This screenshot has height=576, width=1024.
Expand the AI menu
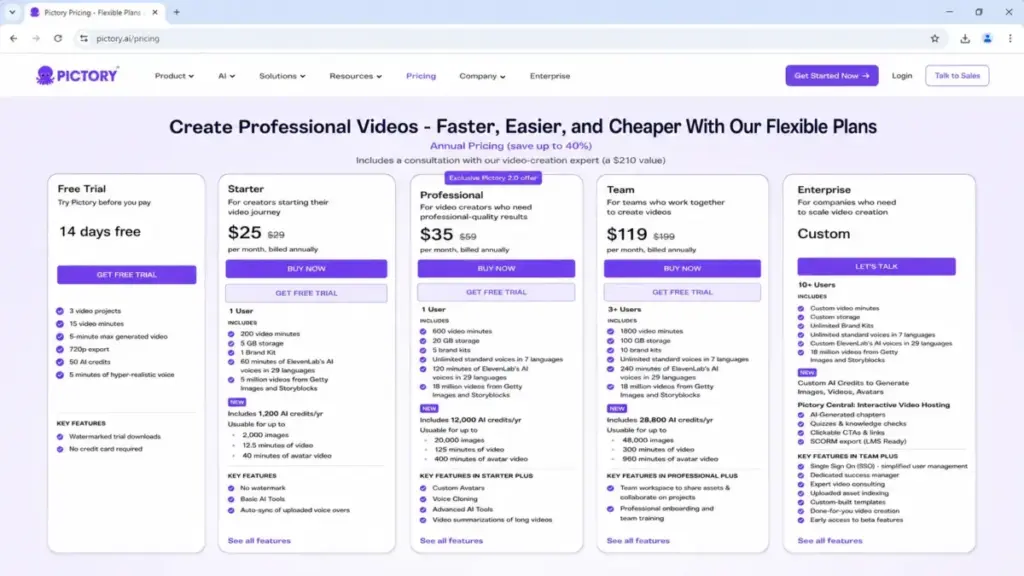pyautogui.click(x=227, y=76)
